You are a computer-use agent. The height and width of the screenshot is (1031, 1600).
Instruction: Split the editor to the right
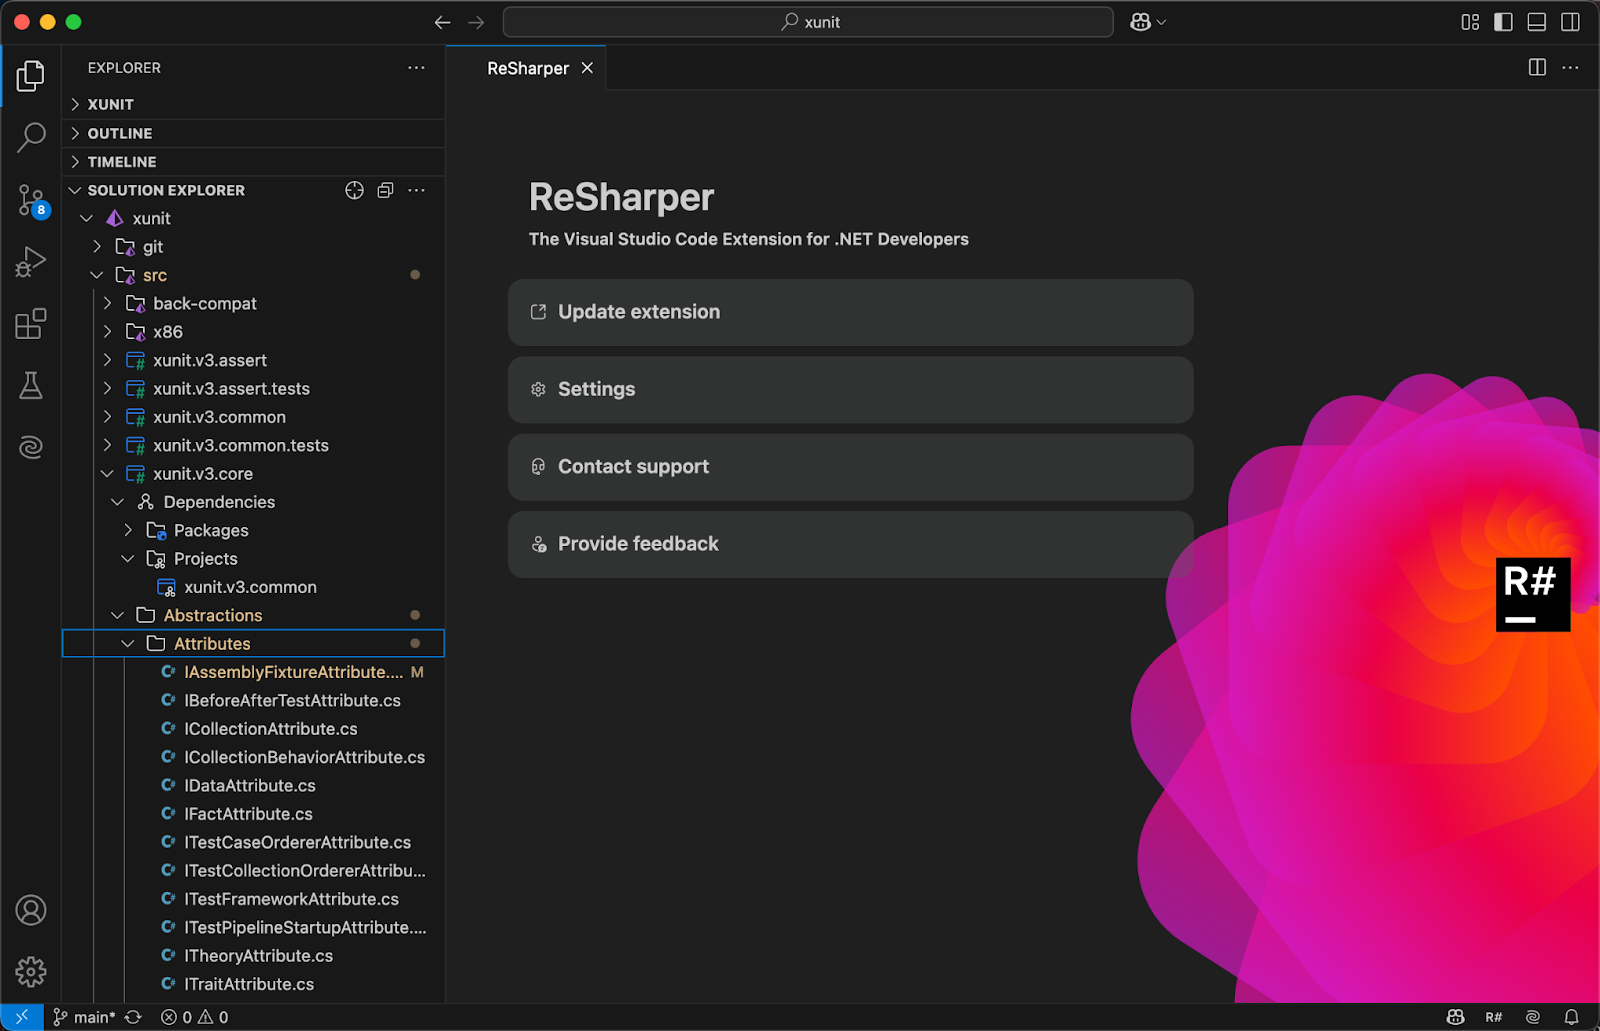[x=1537, y=67]
